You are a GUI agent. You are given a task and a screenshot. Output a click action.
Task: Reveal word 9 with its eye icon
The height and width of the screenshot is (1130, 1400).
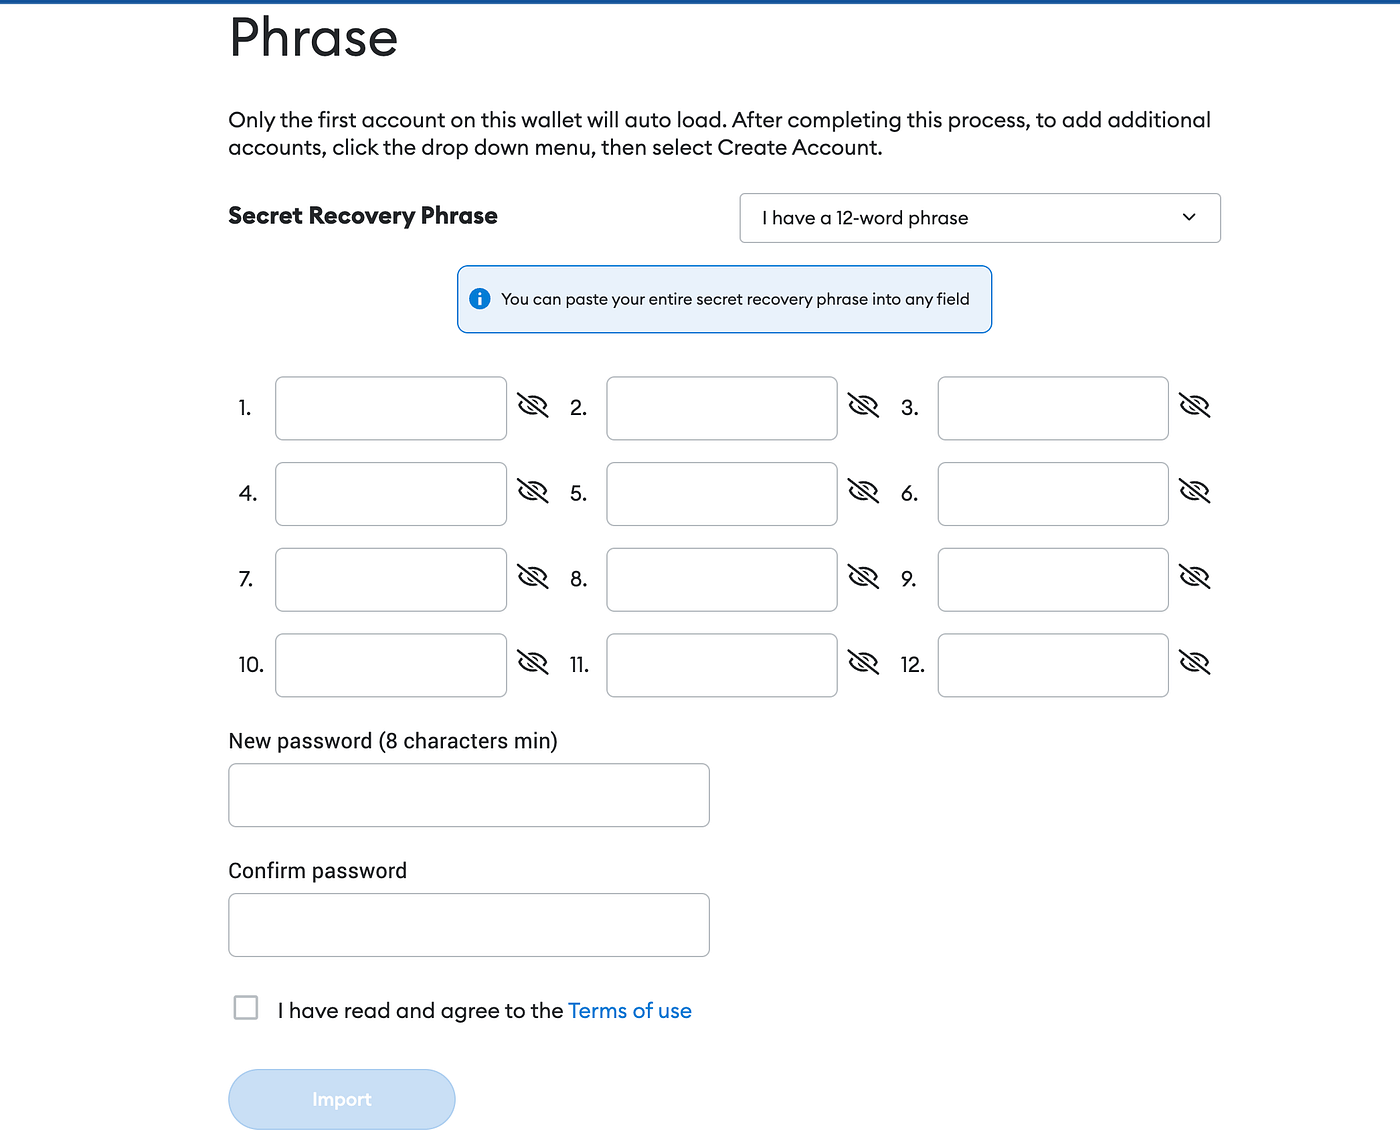1194,577
